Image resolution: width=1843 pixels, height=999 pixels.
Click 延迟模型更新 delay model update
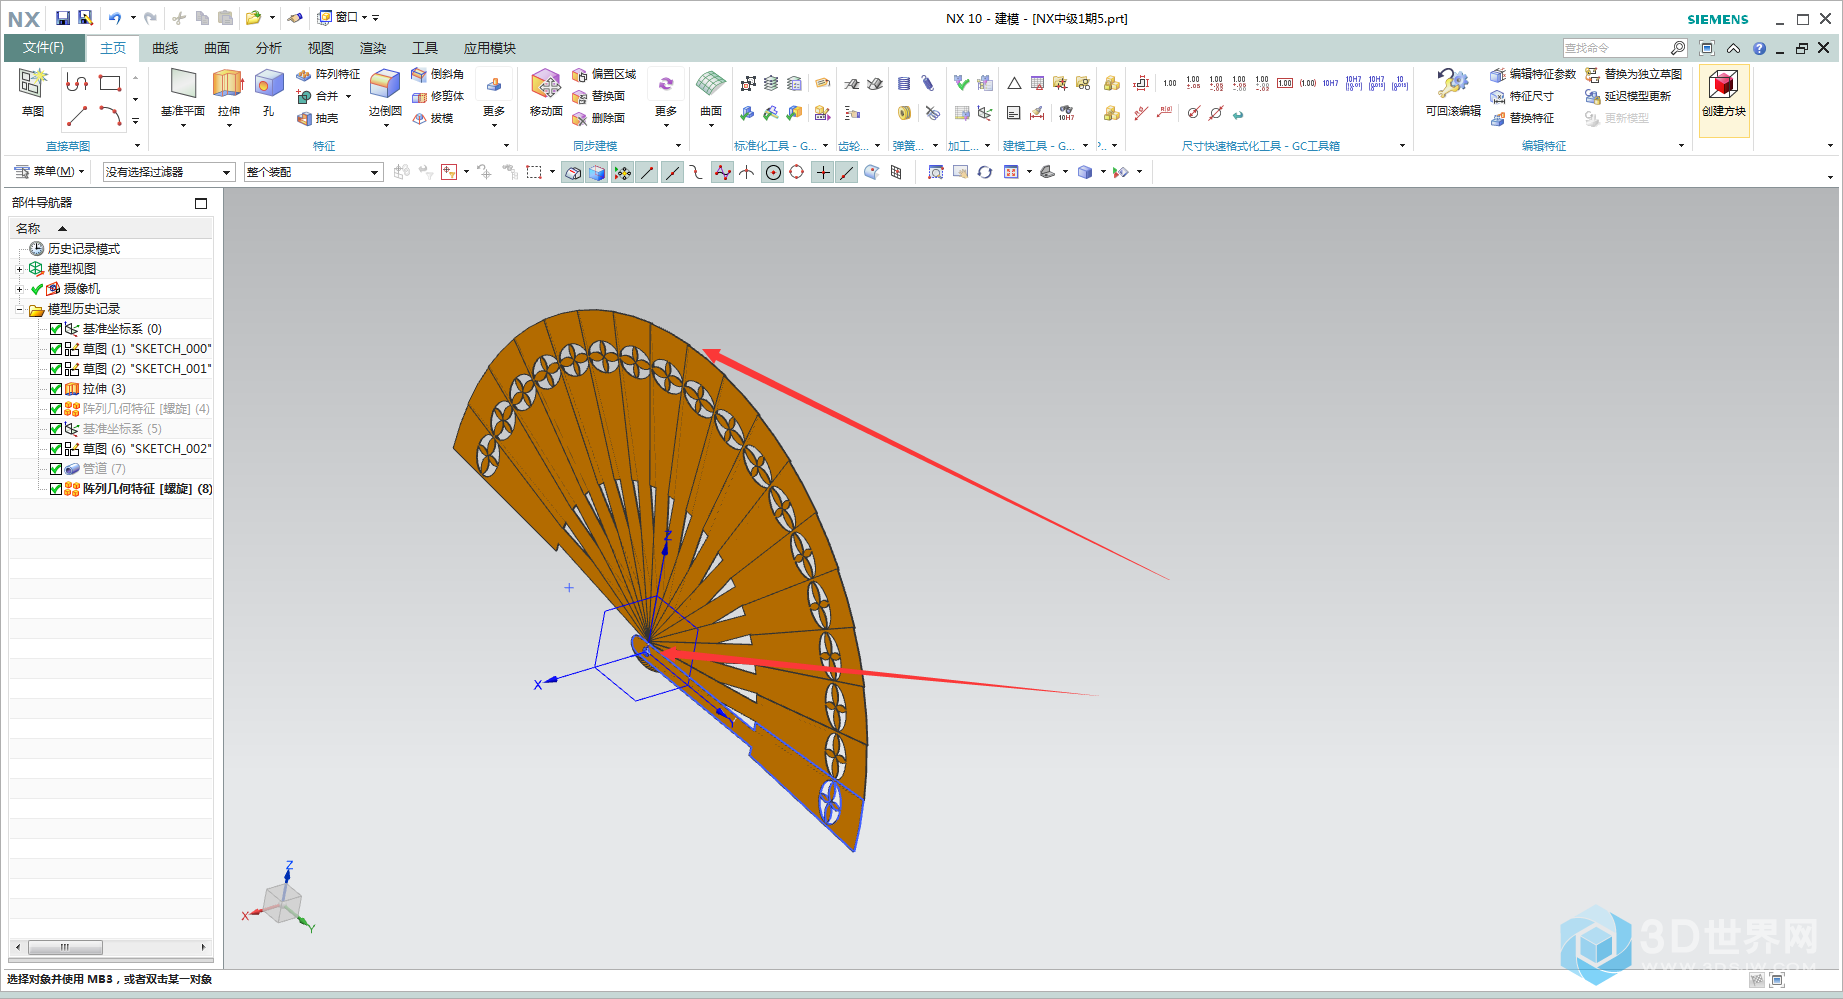pos(1628,97)
